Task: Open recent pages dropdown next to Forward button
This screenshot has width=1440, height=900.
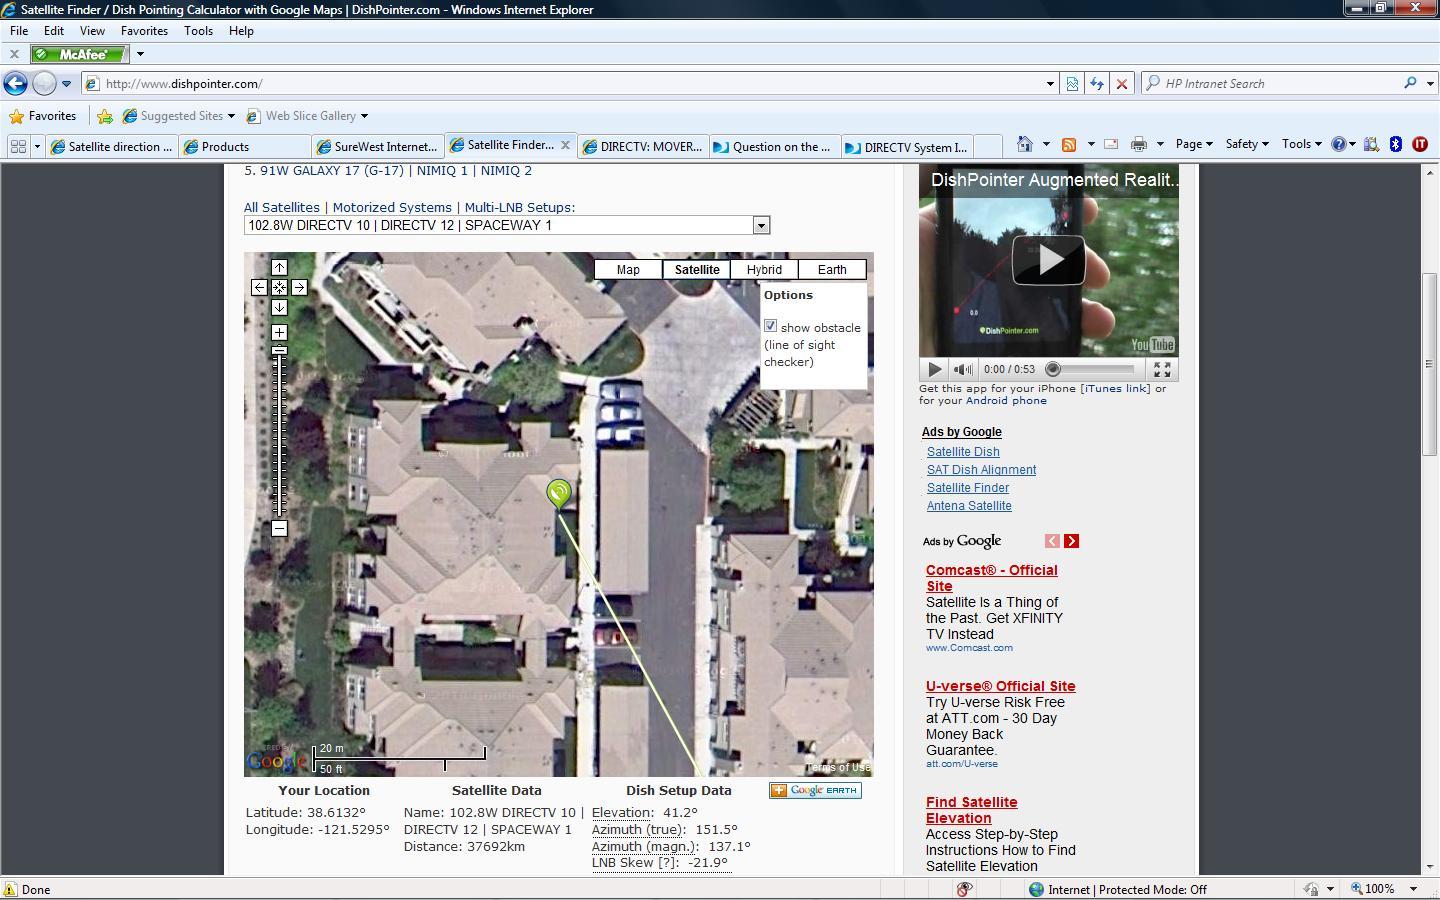Action: point(66,84)
